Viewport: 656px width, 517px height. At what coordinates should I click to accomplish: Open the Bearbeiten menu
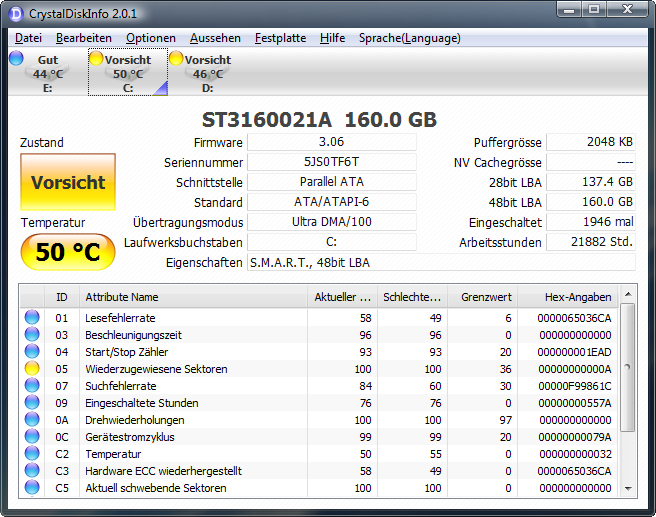[84, 38]
